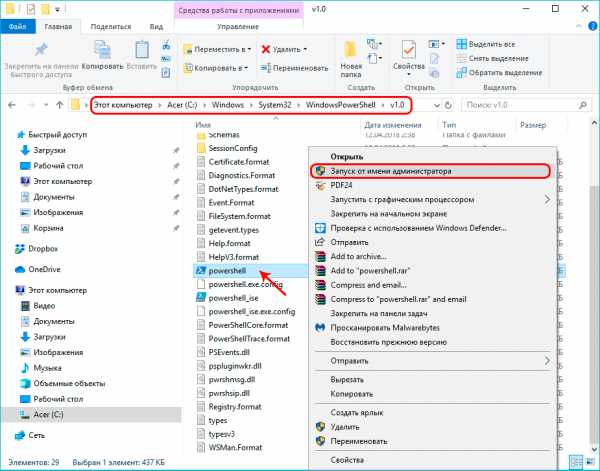This screenshot has width=600, height=471.
Task: Click Pin to Quick access ribbon icon
Action: tap(41, 50)
